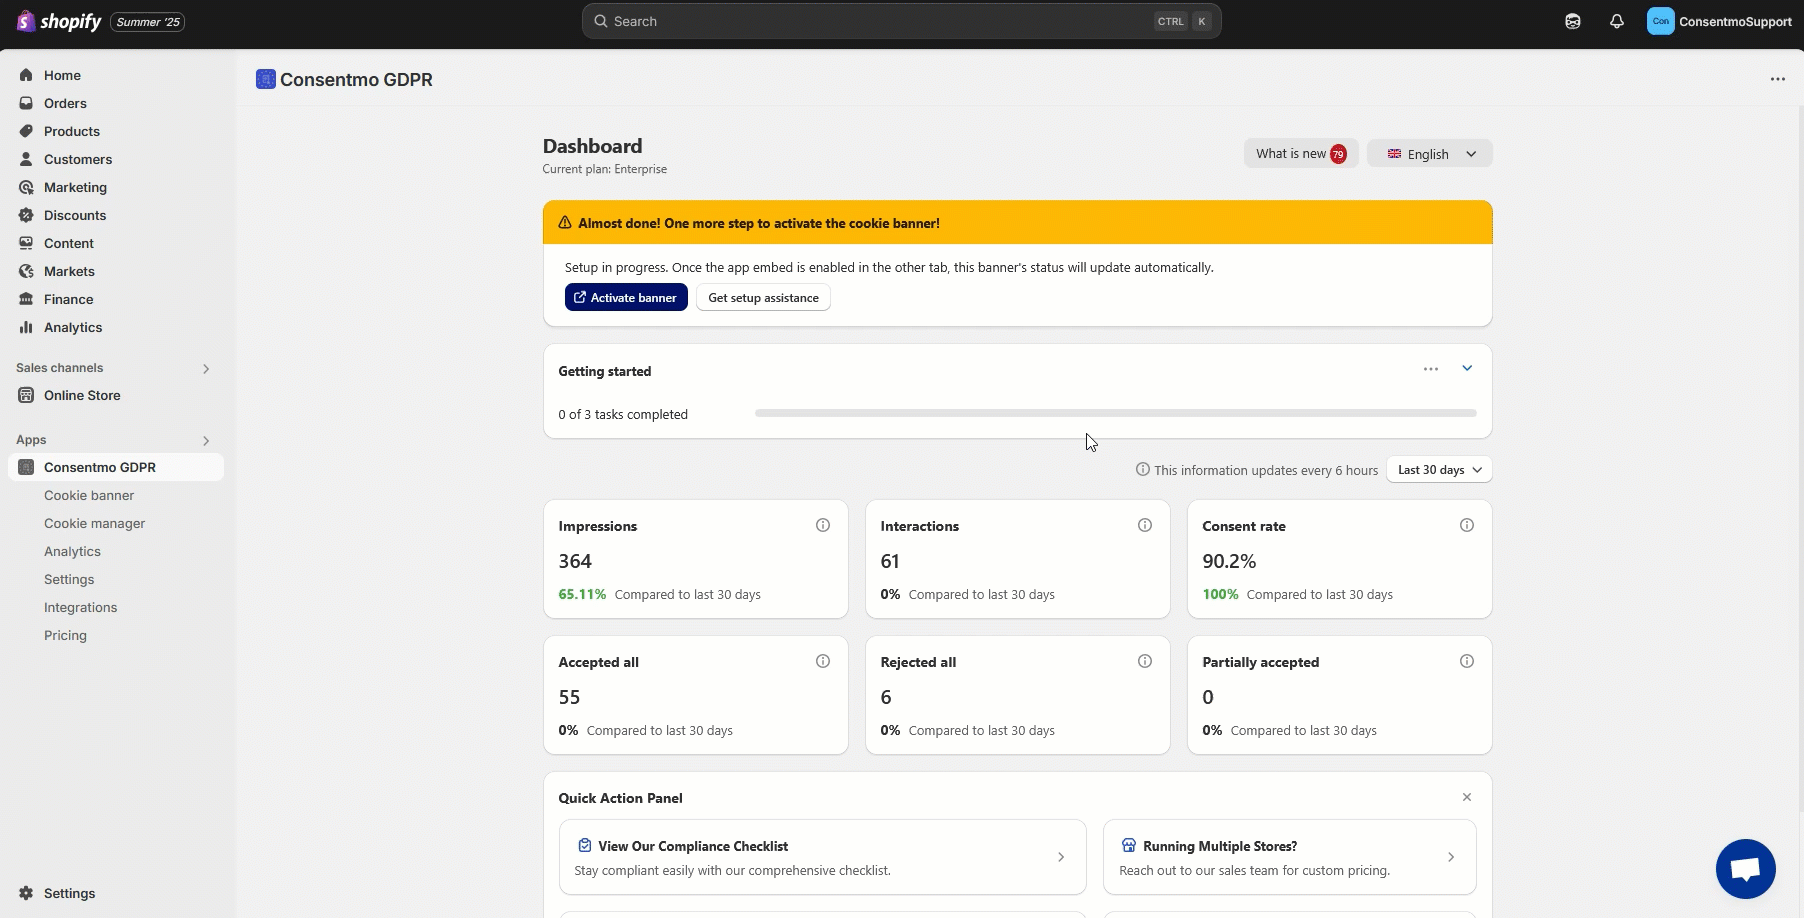Click Get setup assistance button
1804x918 pixels.
point(763,297)
